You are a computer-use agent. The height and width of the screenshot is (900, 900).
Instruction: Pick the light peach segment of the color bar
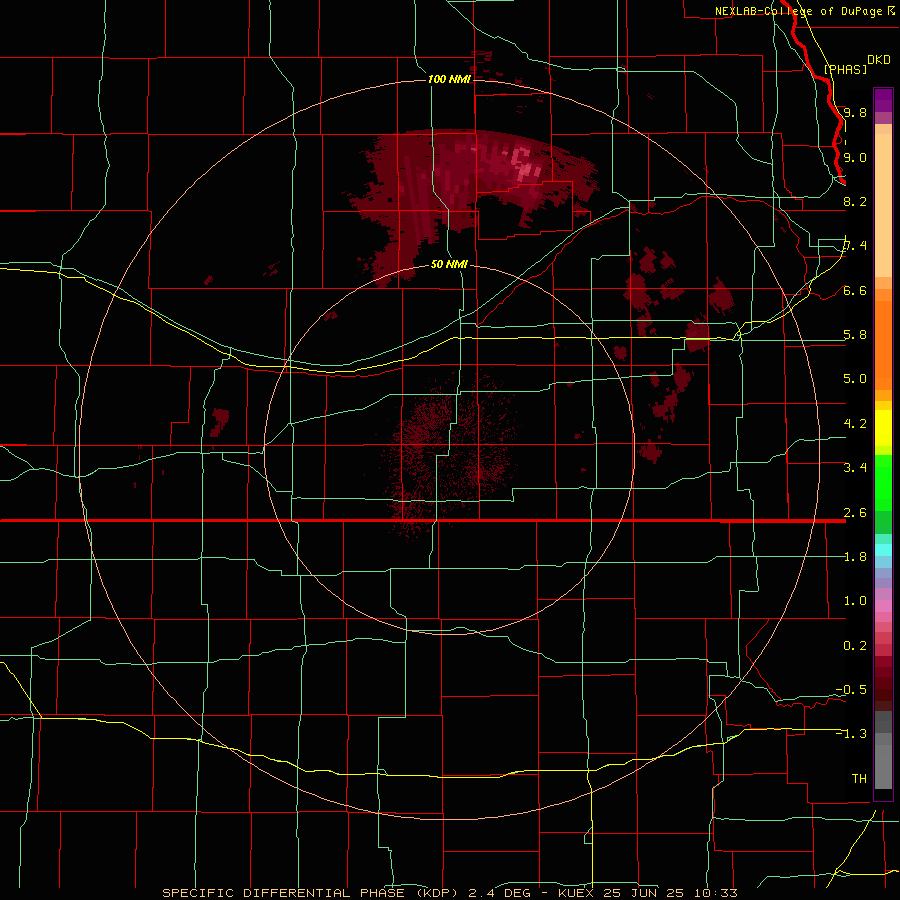click(883, 205)
